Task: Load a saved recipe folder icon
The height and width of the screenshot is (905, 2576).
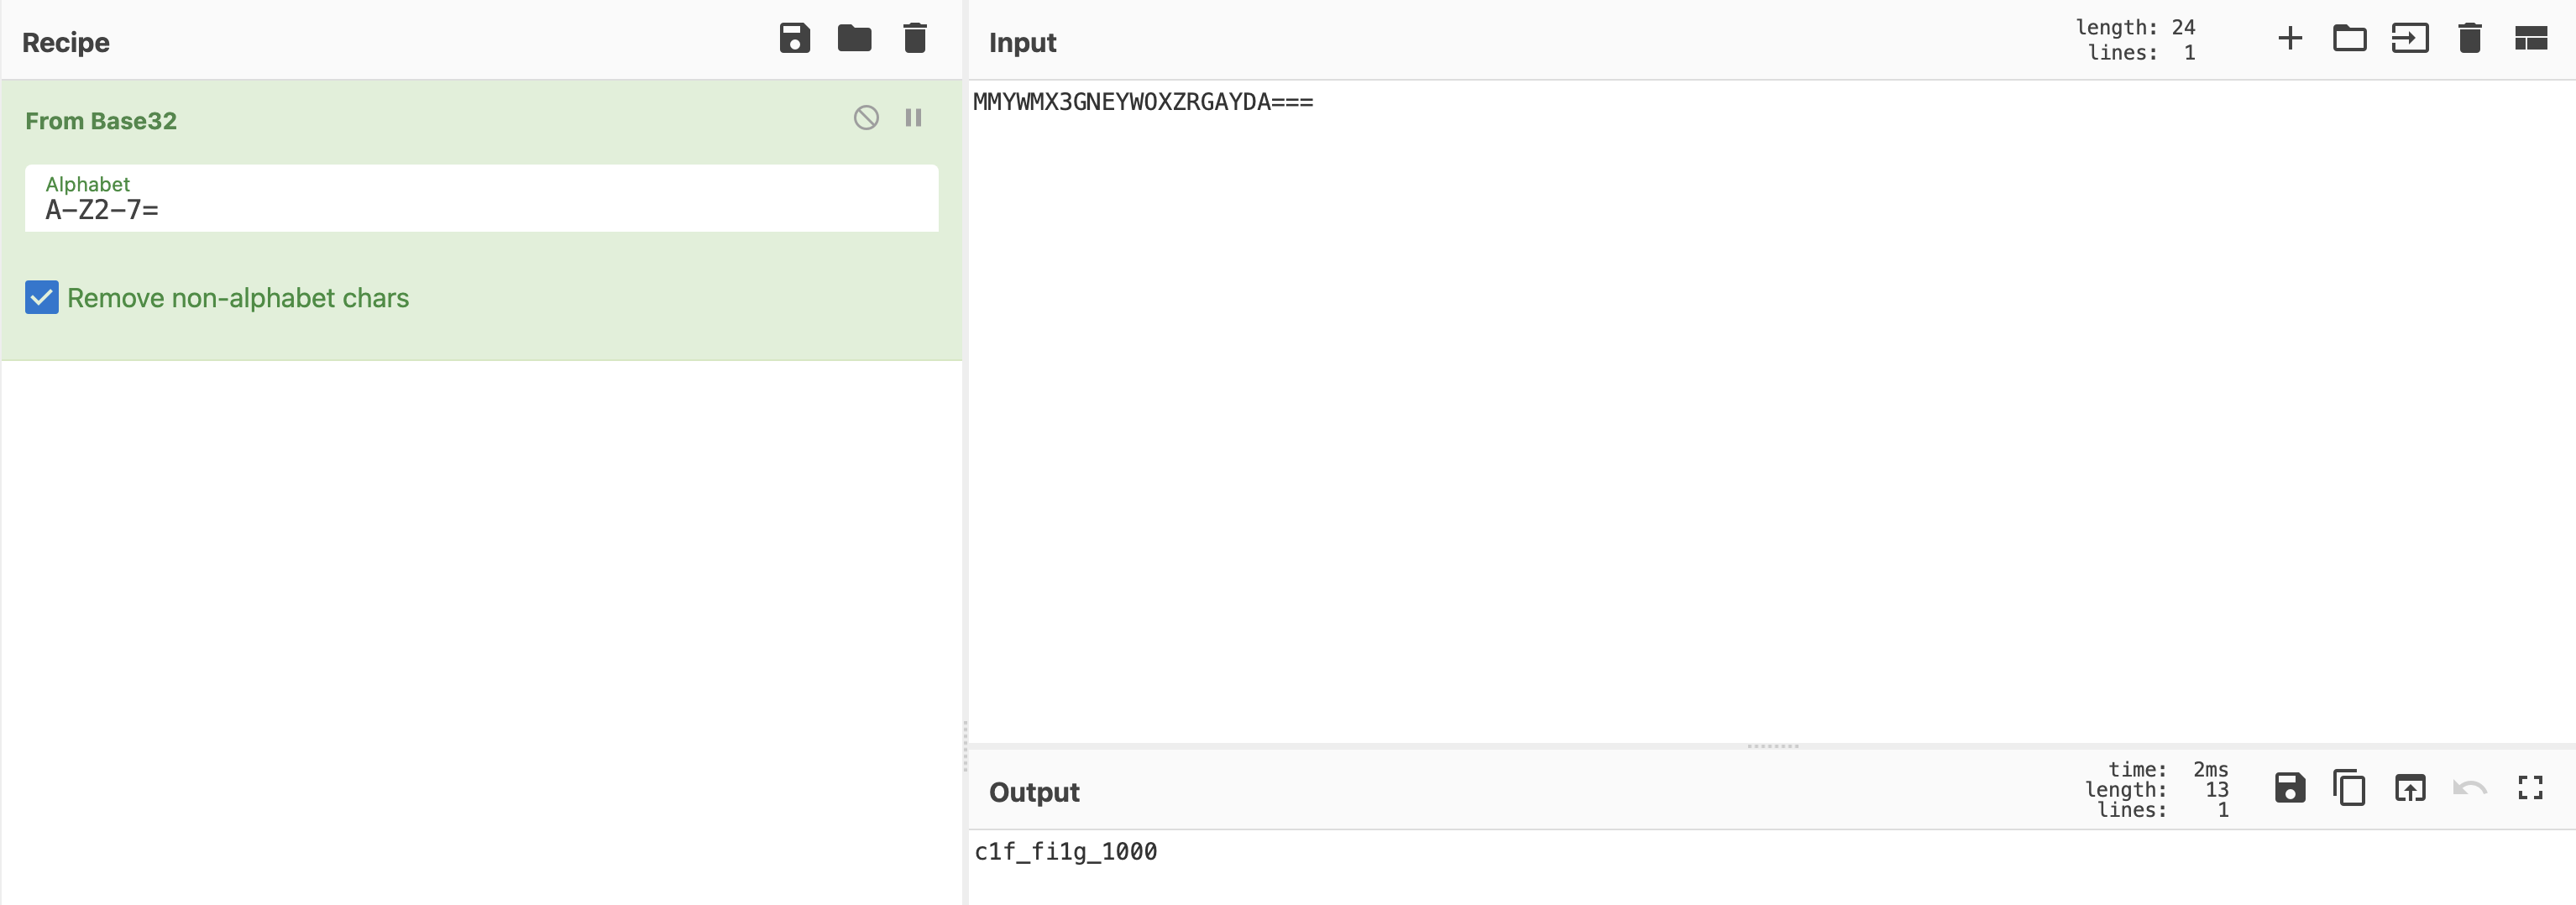Action: (x=854, y=39)
